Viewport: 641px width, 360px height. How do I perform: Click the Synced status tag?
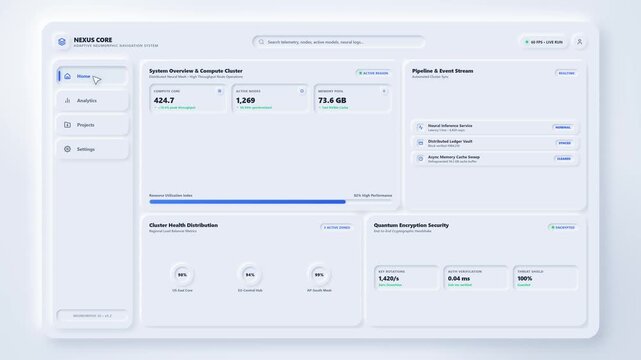[565, 143]
